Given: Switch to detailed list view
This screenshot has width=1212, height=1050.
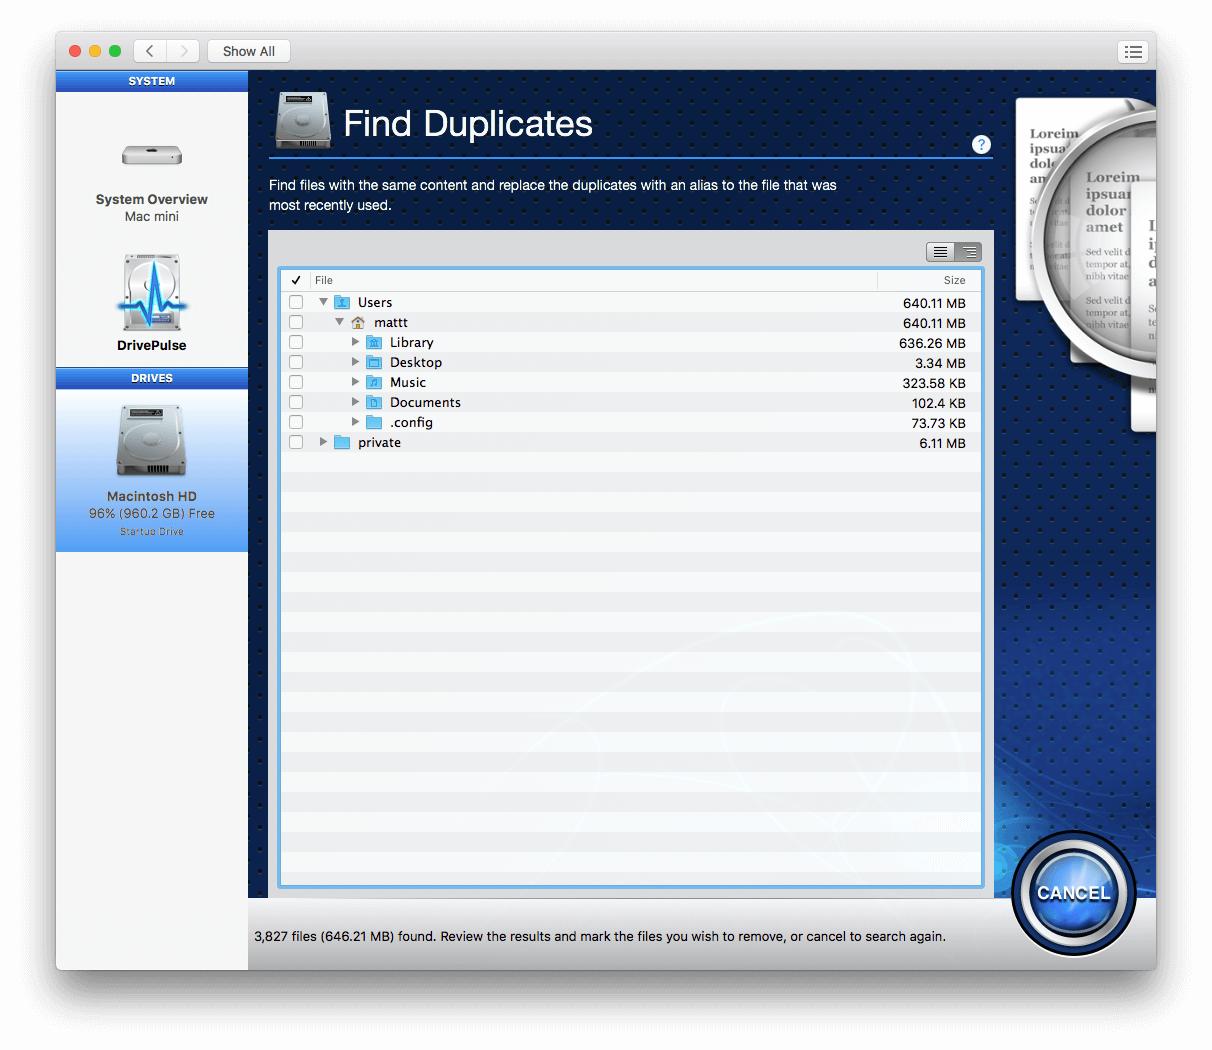Looking at the screenshot, I should (x=968, y=252).
